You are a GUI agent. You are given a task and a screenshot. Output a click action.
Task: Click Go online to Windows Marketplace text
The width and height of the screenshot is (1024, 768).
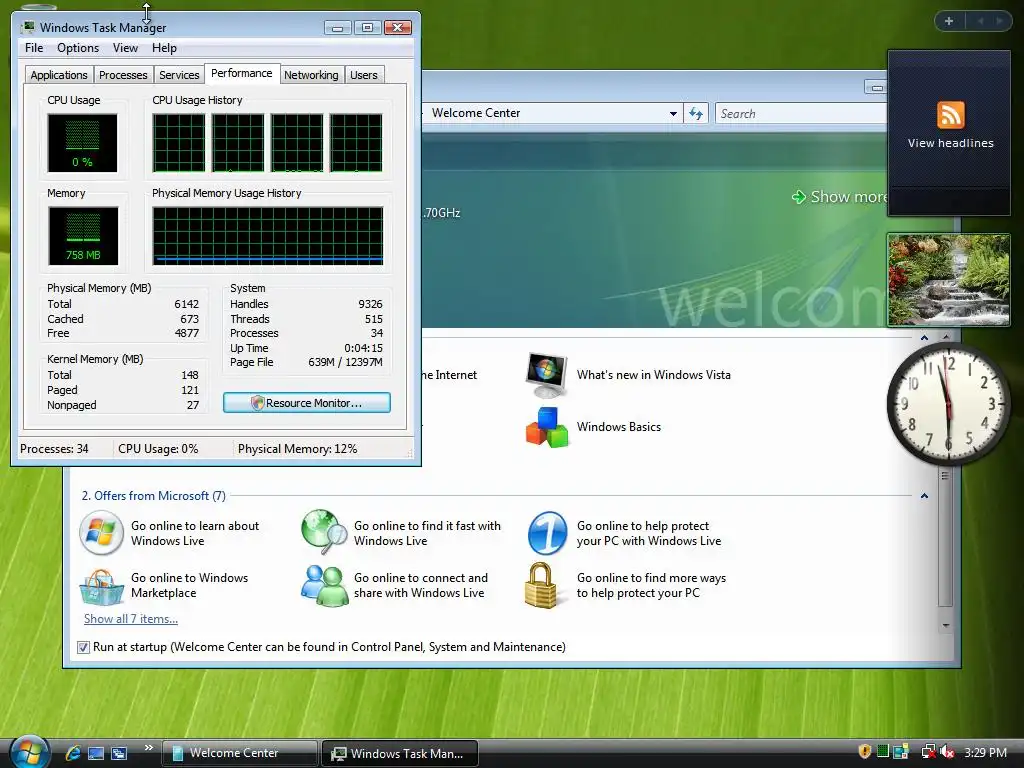189,585
